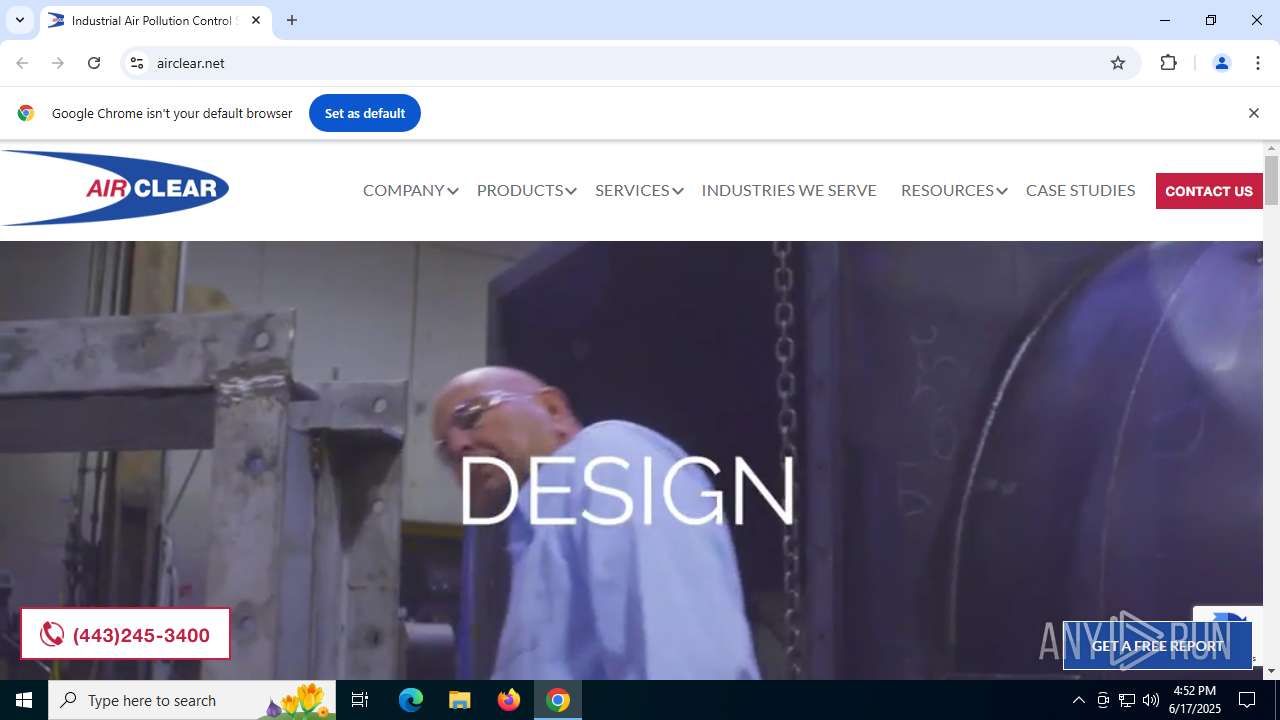
Task: Open the Windows Start menu
Action: (24, 700)
